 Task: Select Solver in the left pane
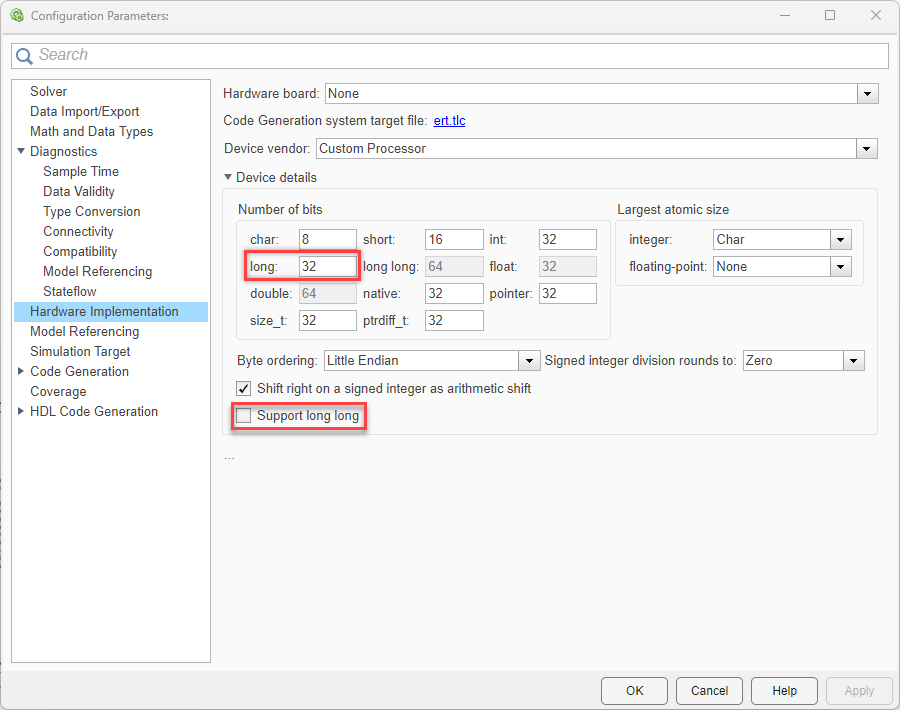(49, 92)
